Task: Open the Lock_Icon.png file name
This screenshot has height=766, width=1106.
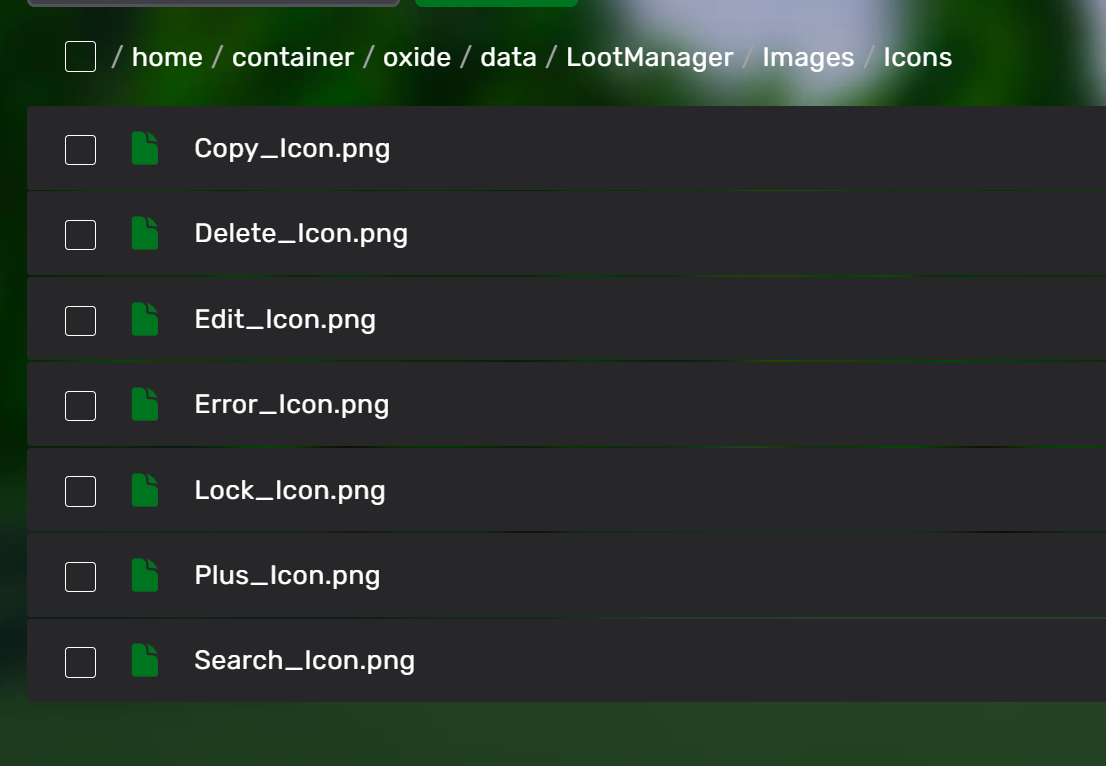Action: (290, 490)
